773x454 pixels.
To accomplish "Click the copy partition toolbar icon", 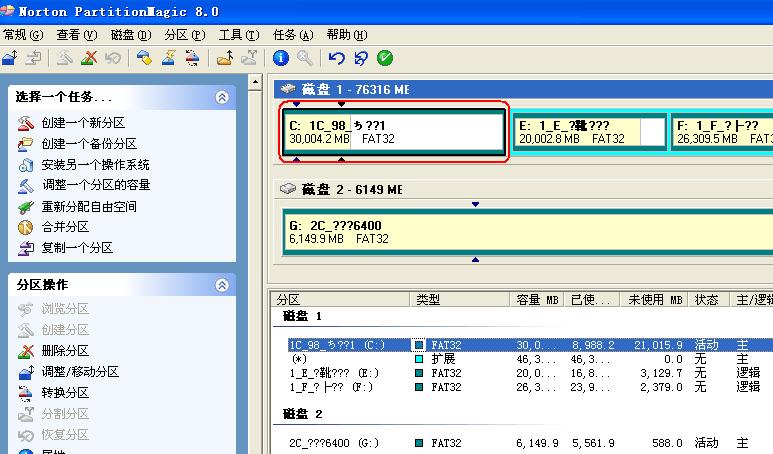I will (x=34, y=58).
